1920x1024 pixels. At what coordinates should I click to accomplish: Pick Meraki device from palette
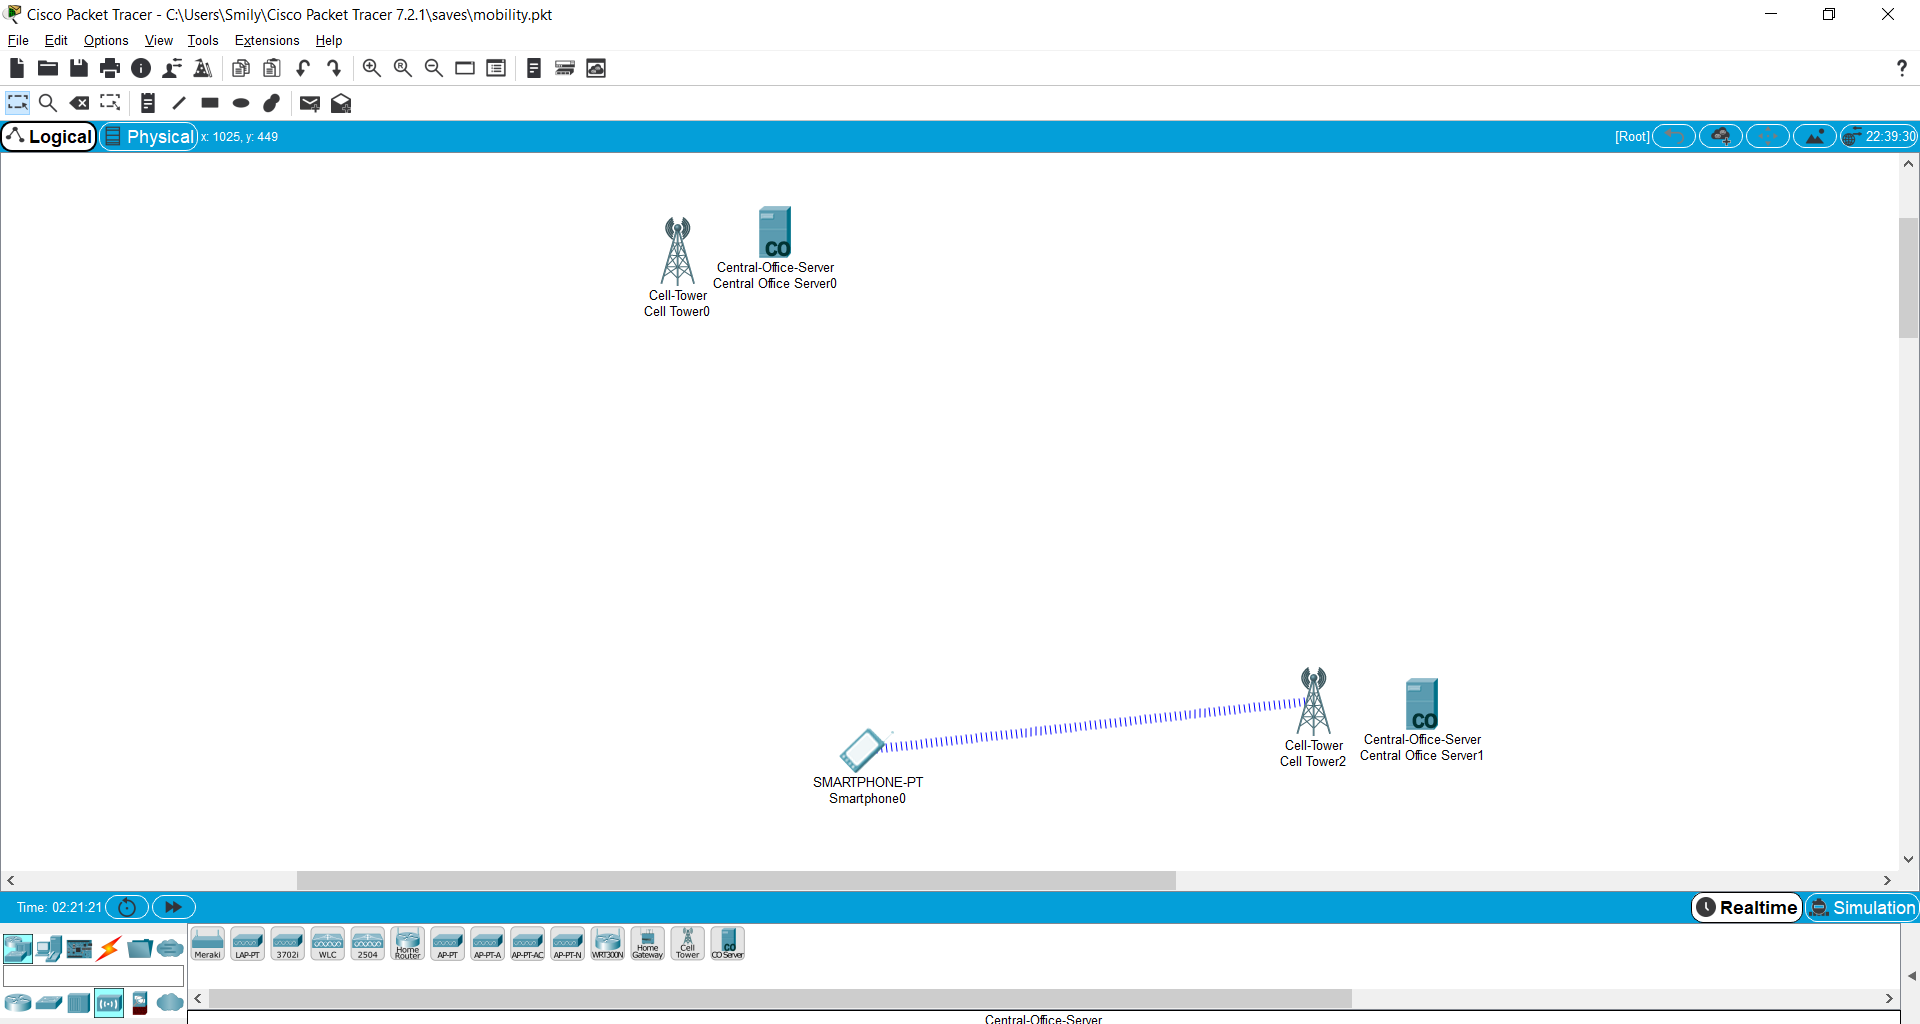click(x=207, y=944)
